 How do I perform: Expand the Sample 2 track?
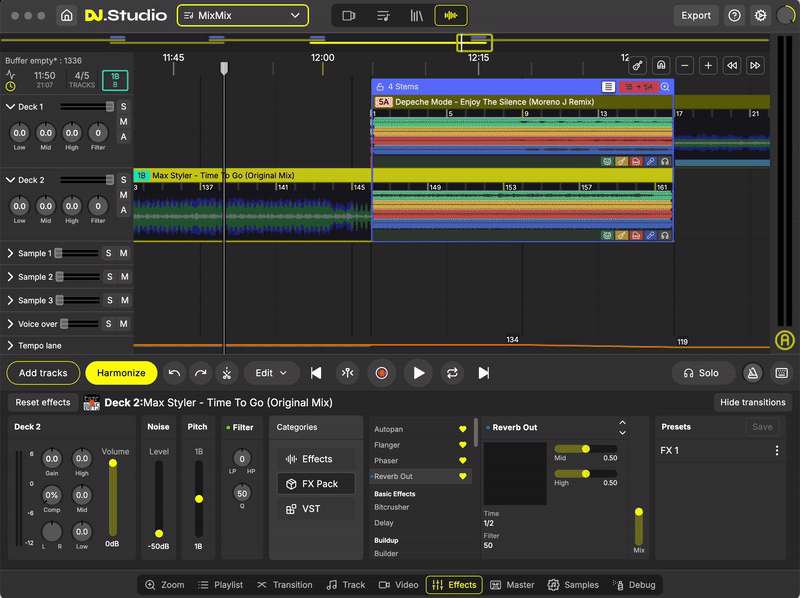10,277
